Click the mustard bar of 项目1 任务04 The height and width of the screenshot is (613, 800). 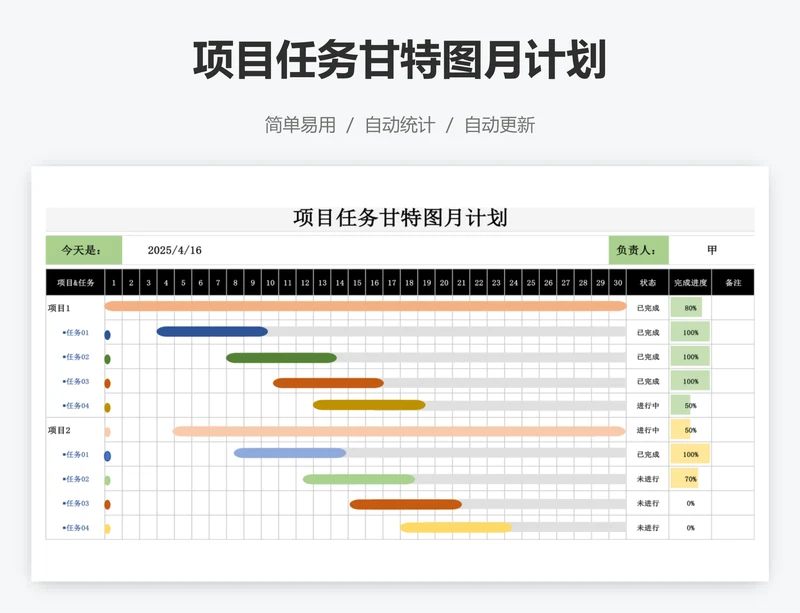pos(369,405)
